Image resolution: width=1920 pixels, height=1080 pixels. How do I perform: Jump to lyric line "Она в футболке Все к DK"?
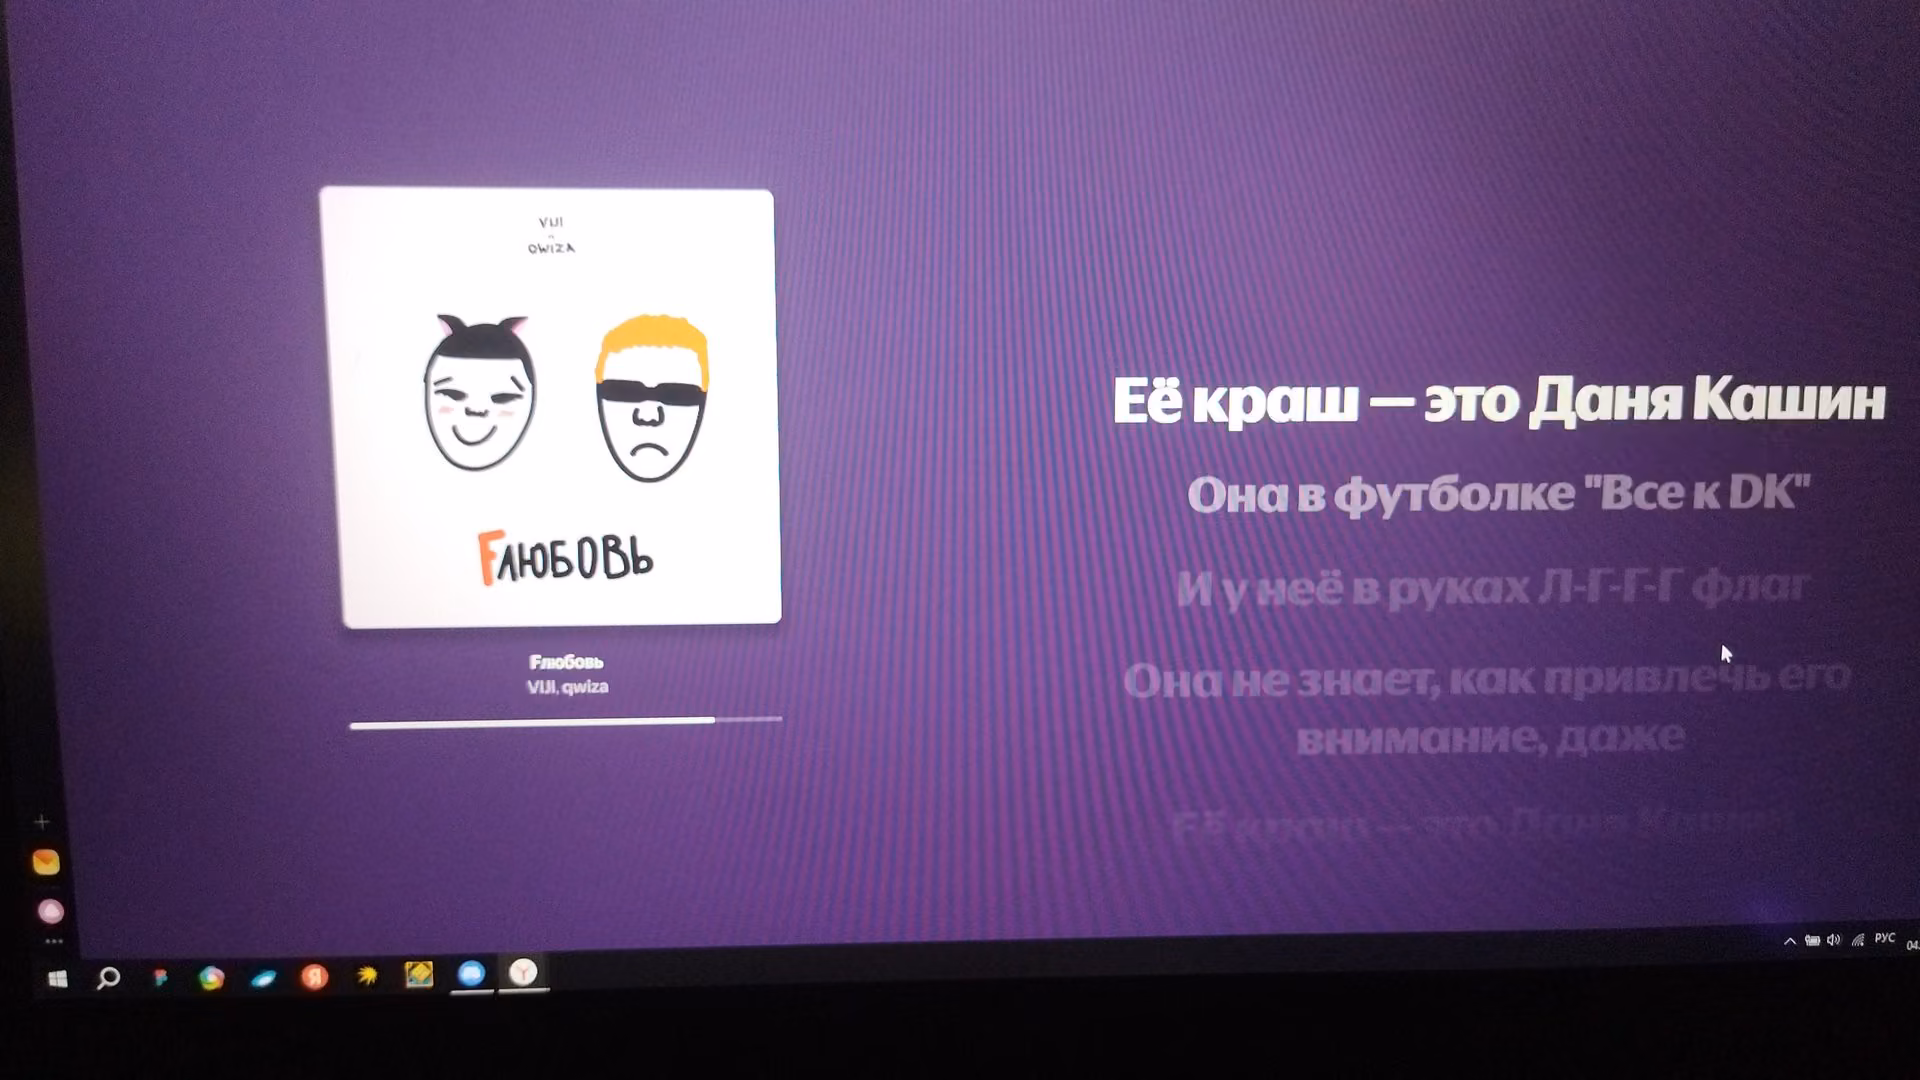pyautogui.click(x=1499, y=494)
